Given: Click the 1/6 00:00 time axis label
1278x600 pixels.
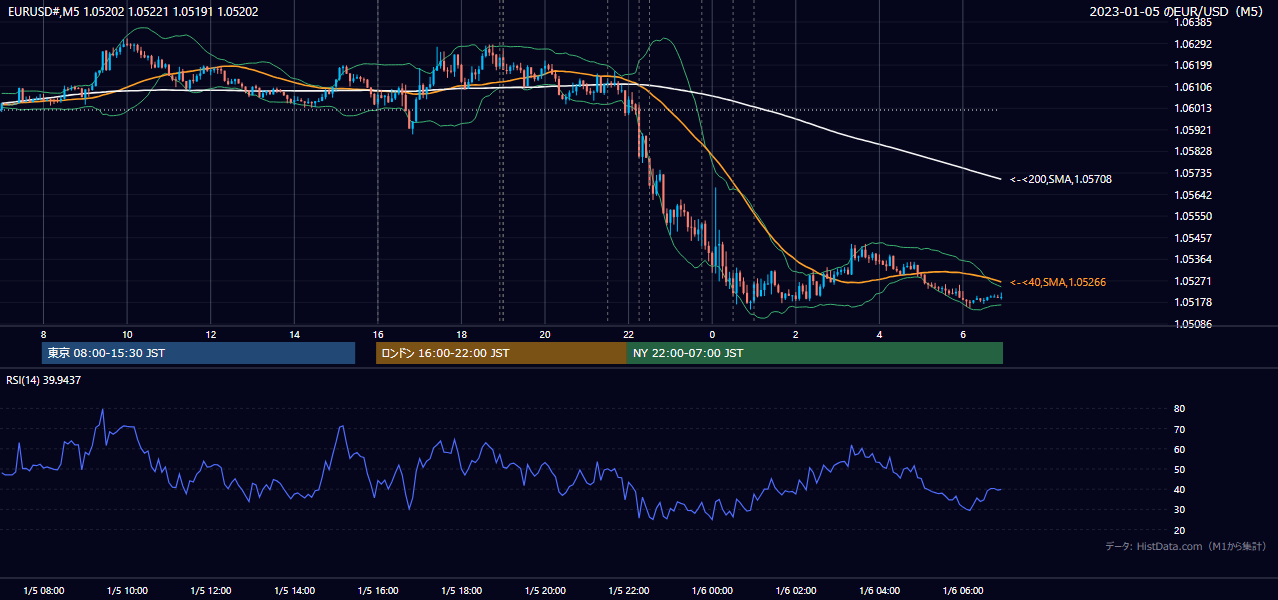Looking at the screenshot, I should click(713, 591).
